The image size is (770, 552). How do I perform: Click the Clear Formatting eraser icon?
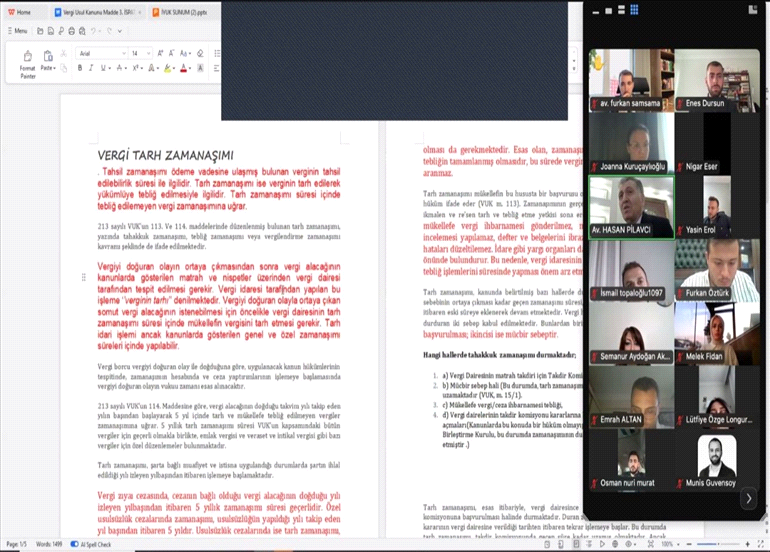200,53
